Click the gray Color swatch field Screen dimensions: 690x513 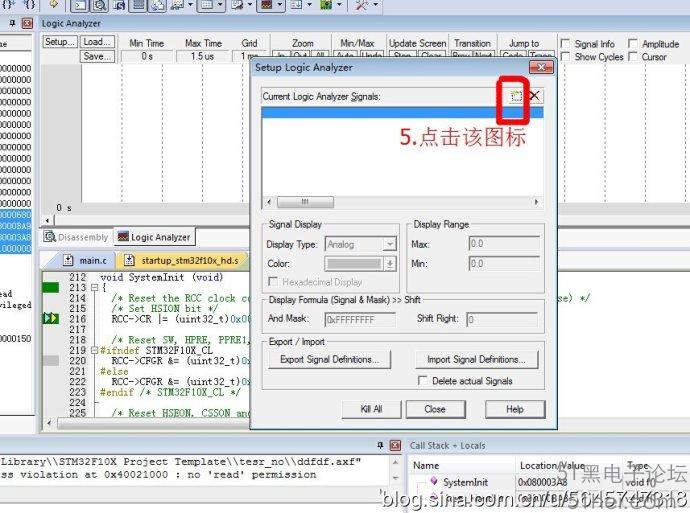(354, 264)
